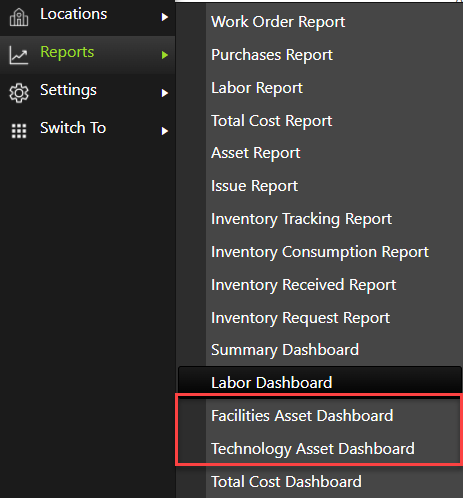This screenshot has height=498, width=463.
Task: Click the Switch To grid icon
Action: (19, 131)
